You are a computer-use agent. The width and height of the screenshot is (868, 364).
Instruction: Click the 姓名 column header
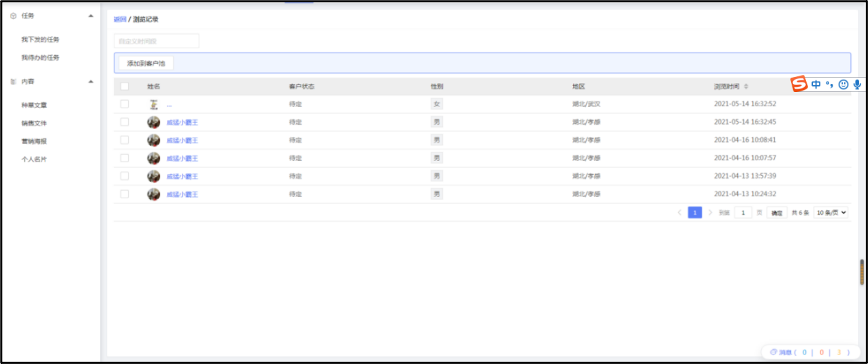click(x=153, y=87)
